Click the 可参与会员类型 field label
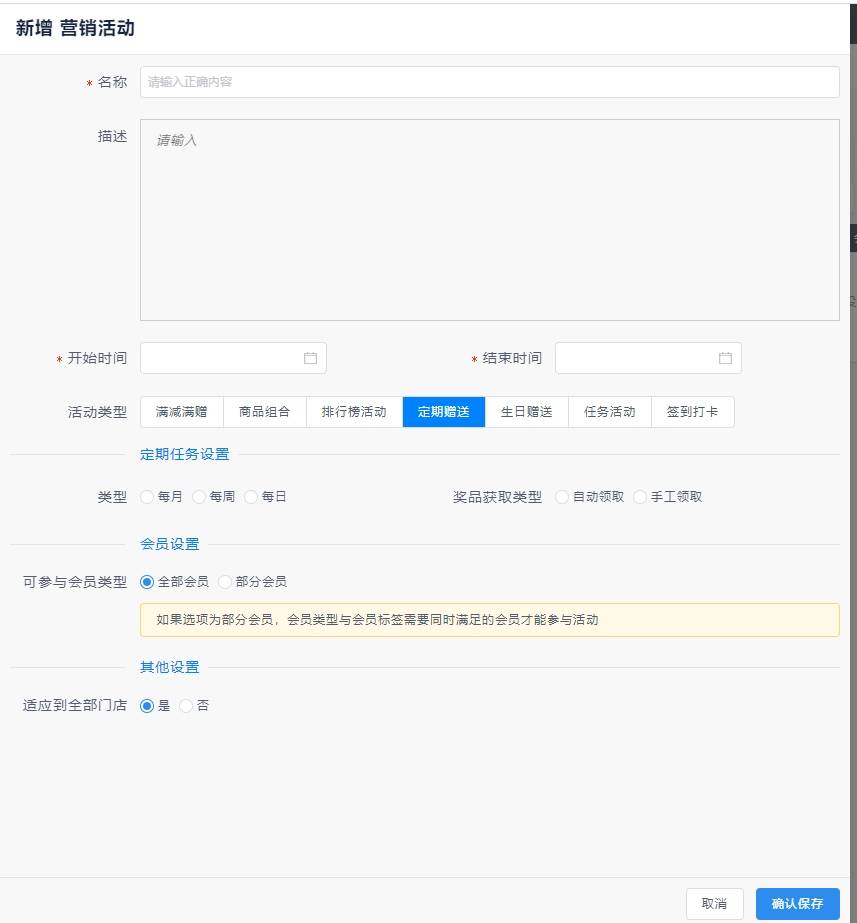 click(x=75, y=582)
